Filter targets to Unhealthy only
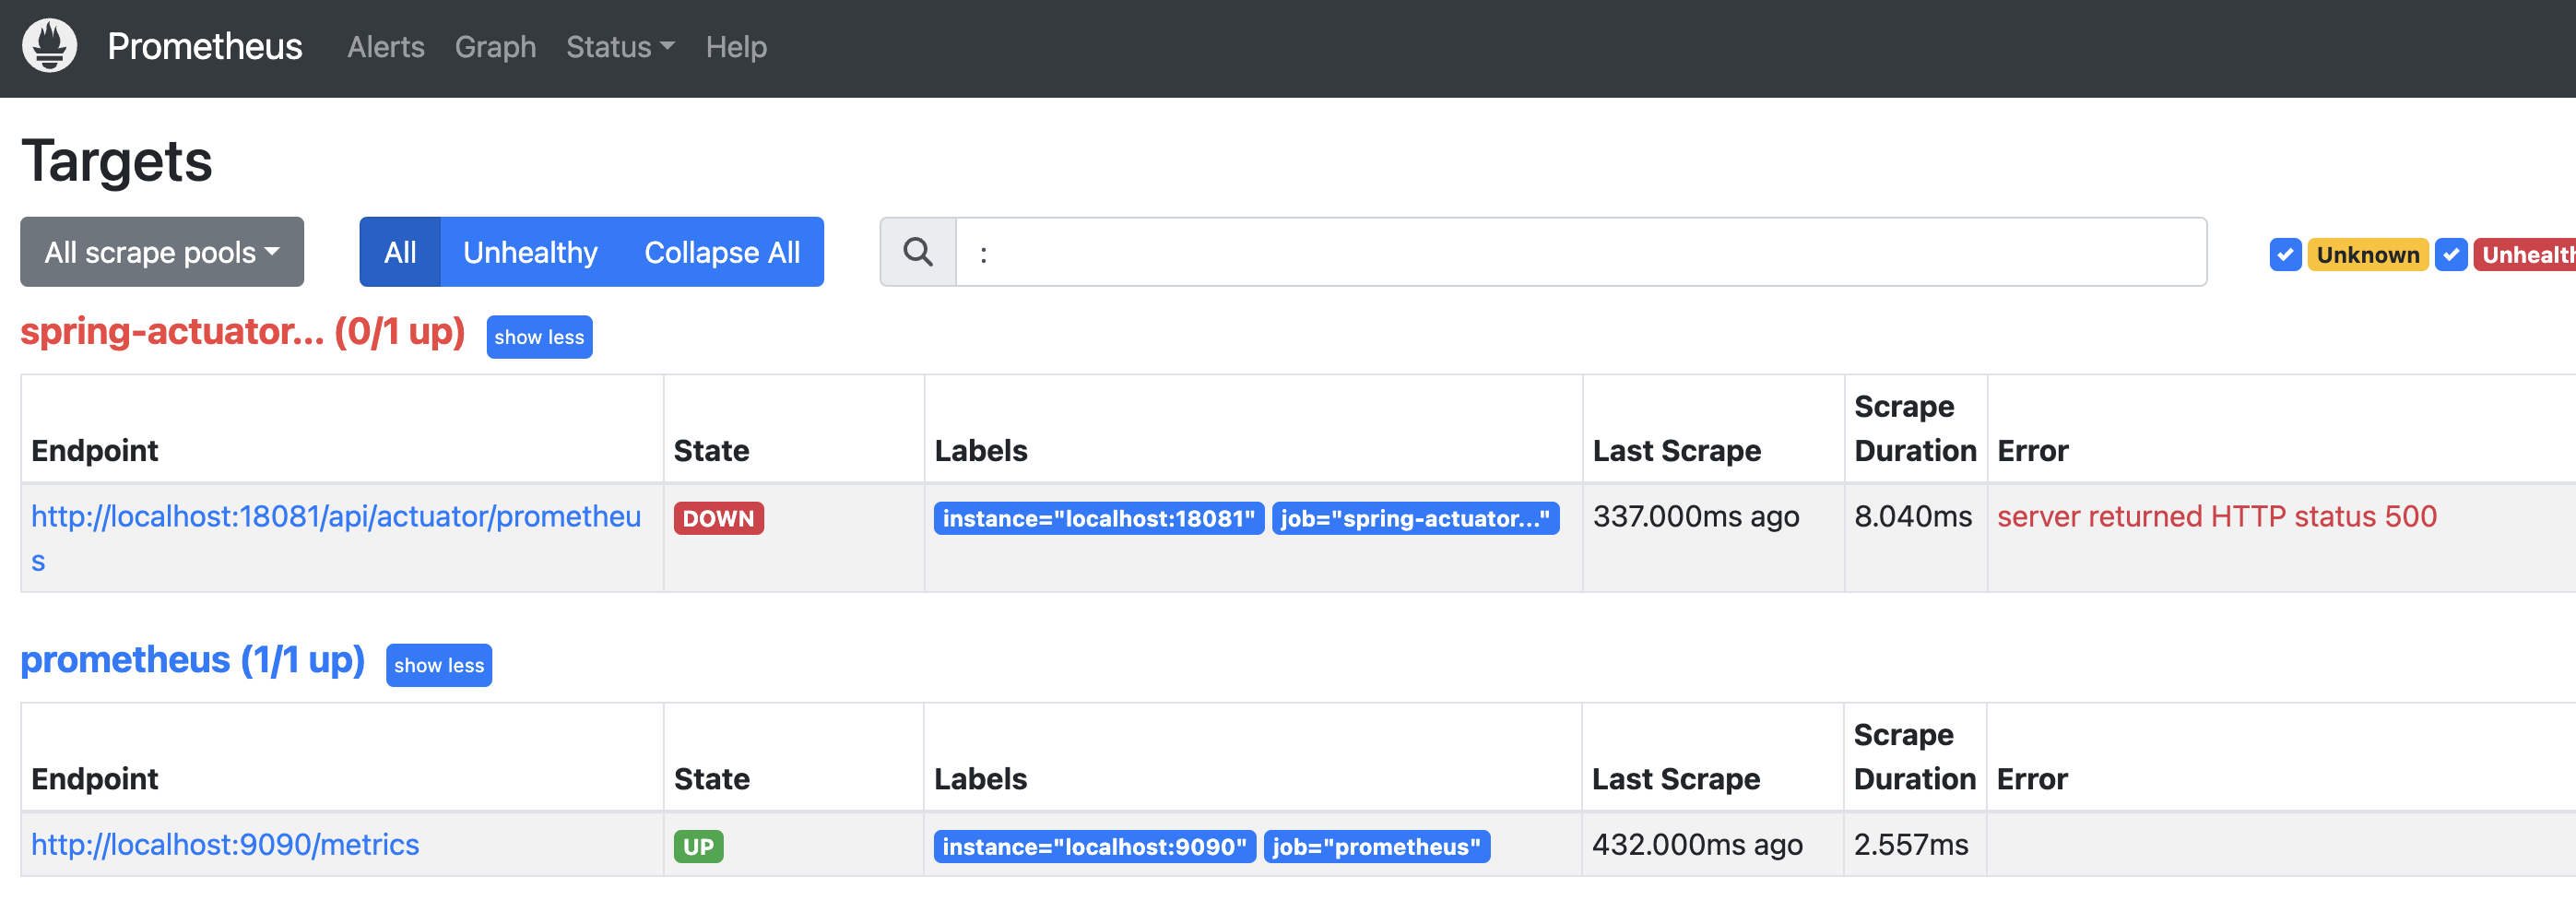 pyautogui.click(x=530, y=252)
